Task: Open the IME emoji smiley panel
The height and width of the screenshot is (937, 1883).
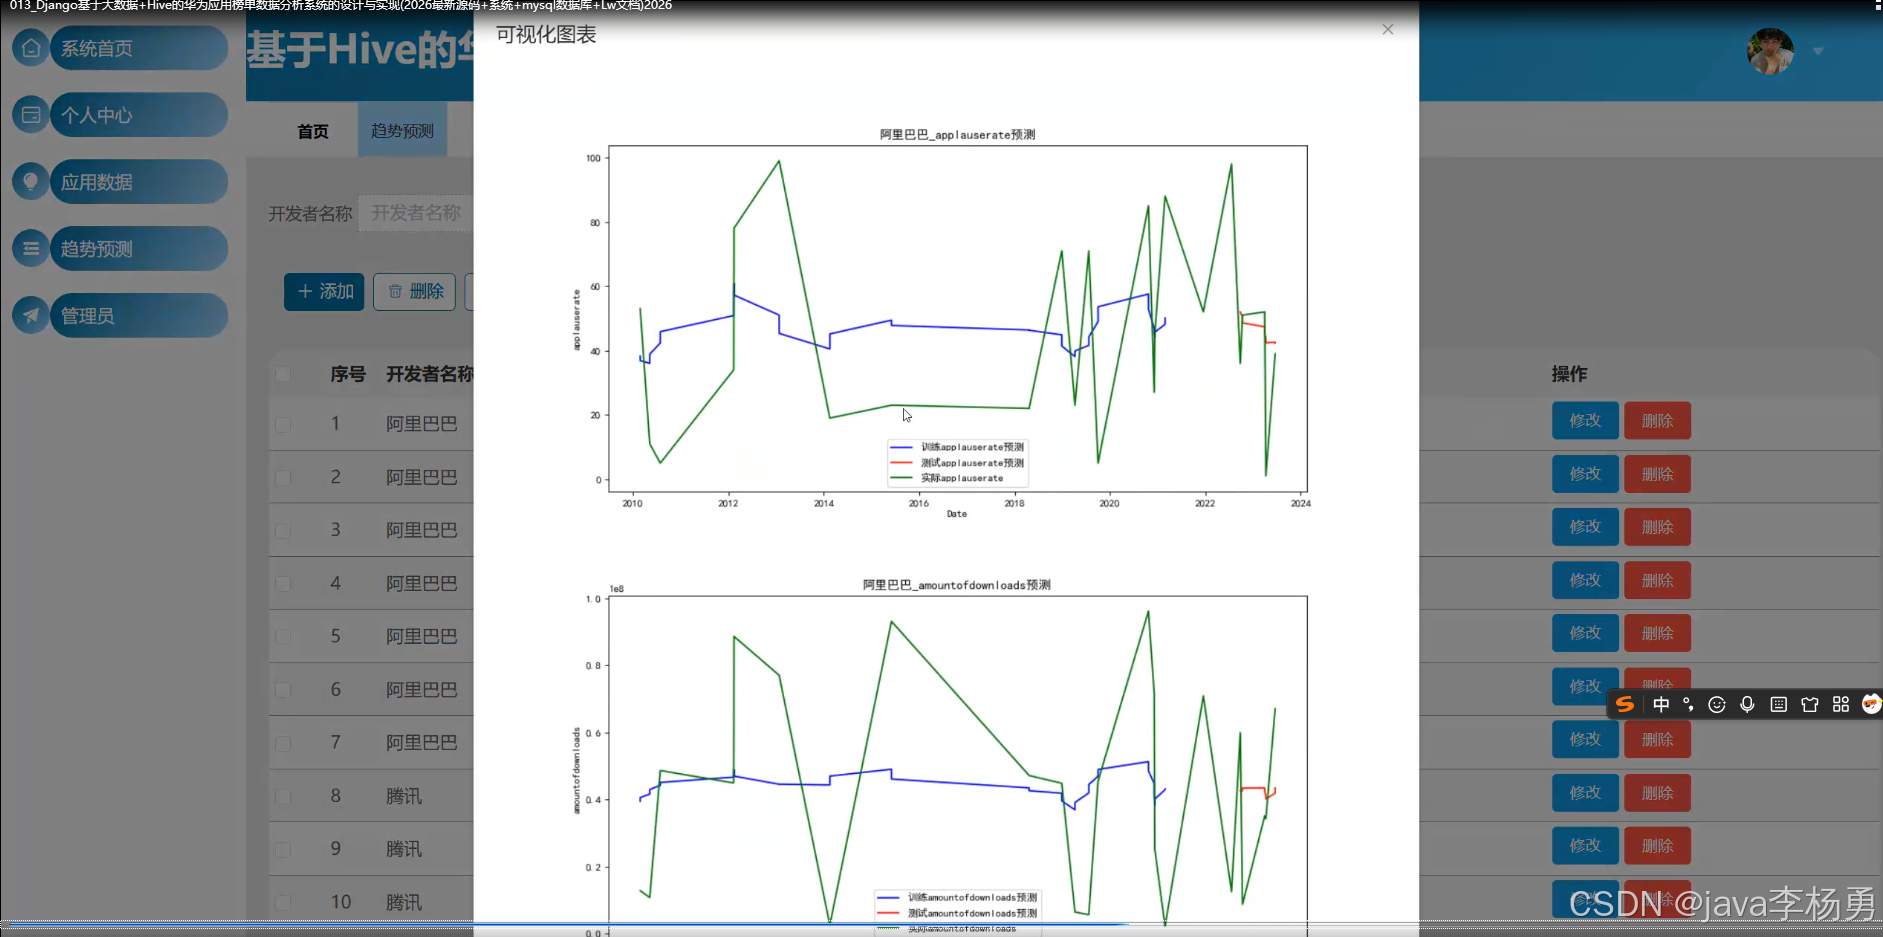Action: pyautogui.click(x=1717, y=704)
